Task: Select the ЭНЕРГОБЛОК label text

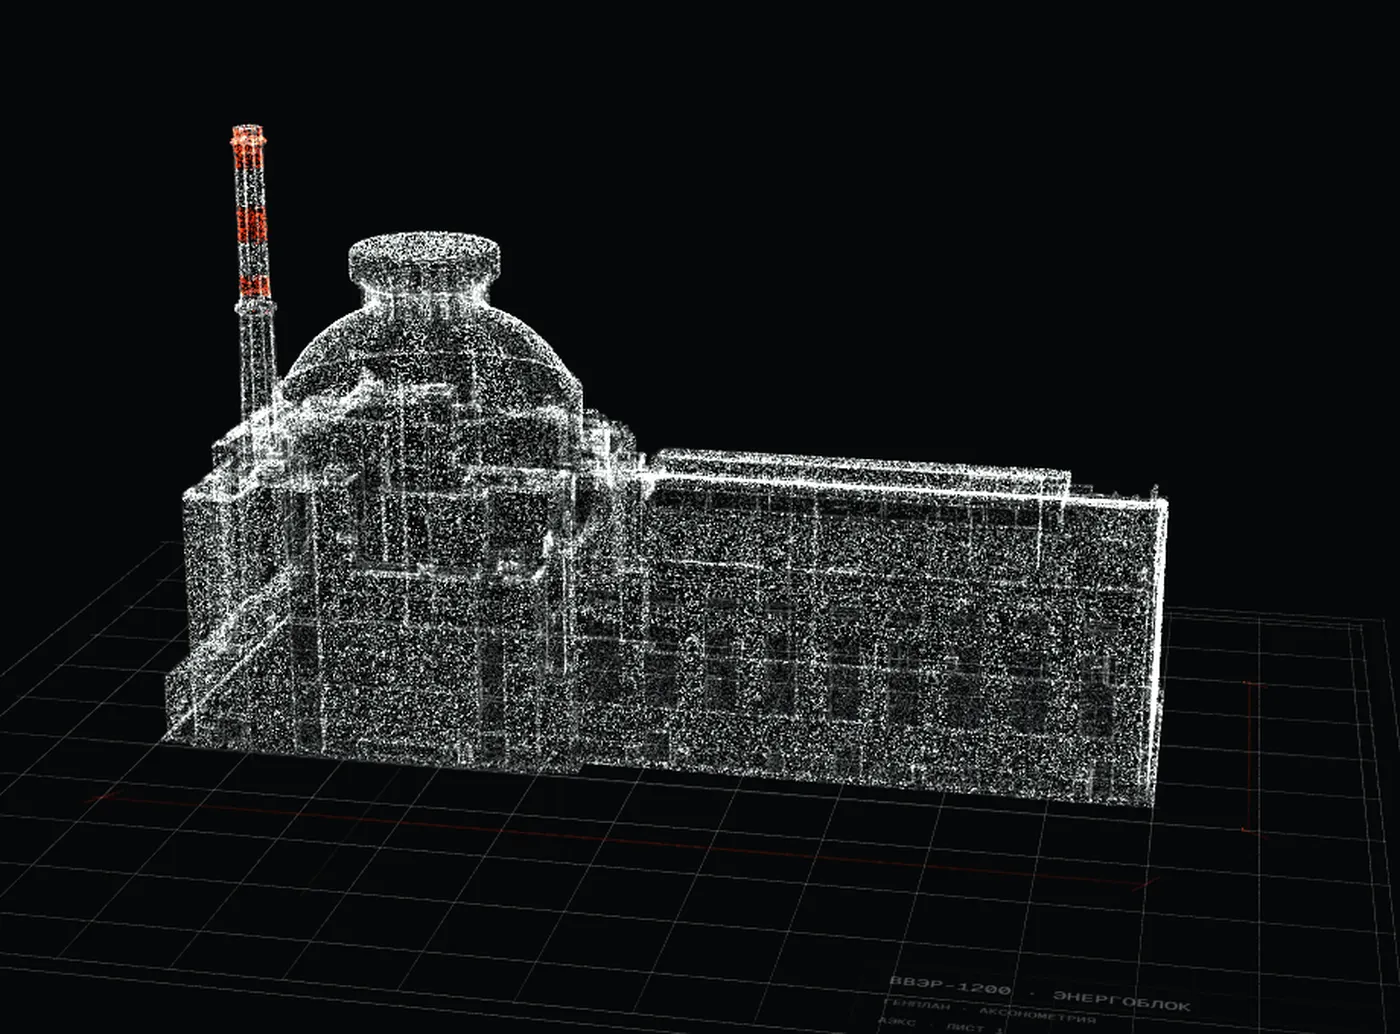Action: (x=1121, y=1001)
